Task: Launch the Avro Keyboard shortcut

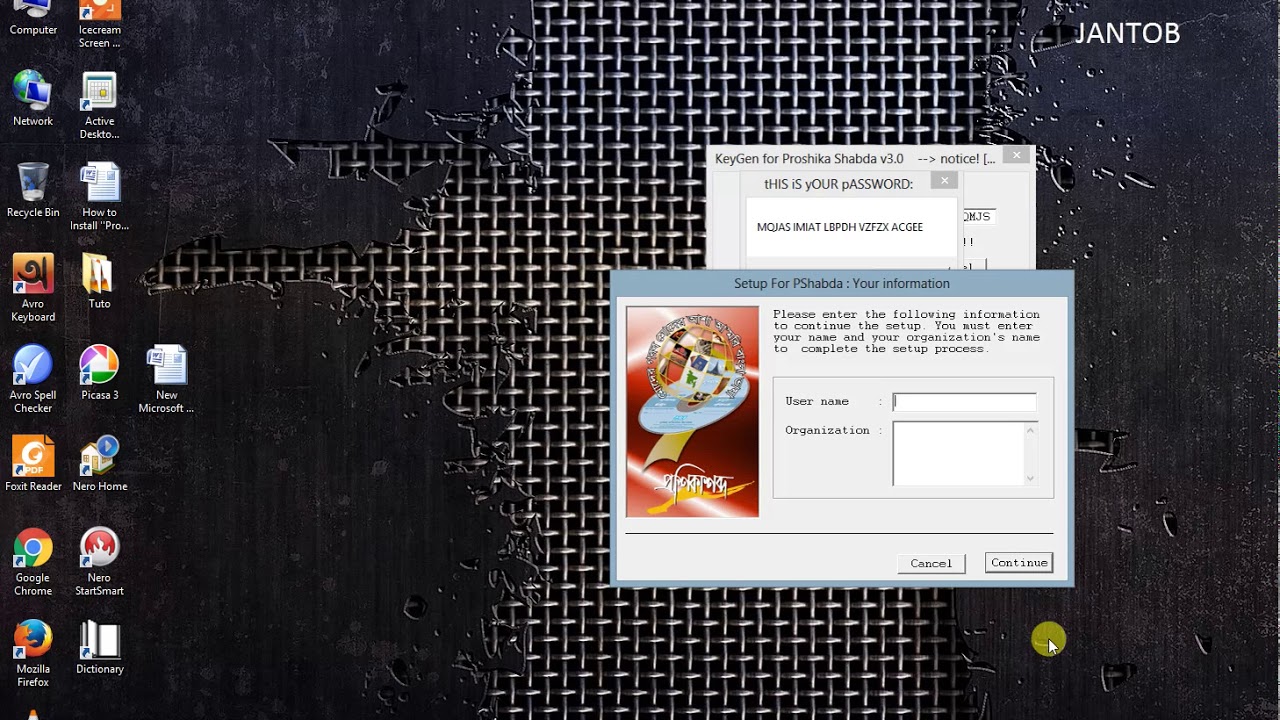Action: click(x=33, y=288)
